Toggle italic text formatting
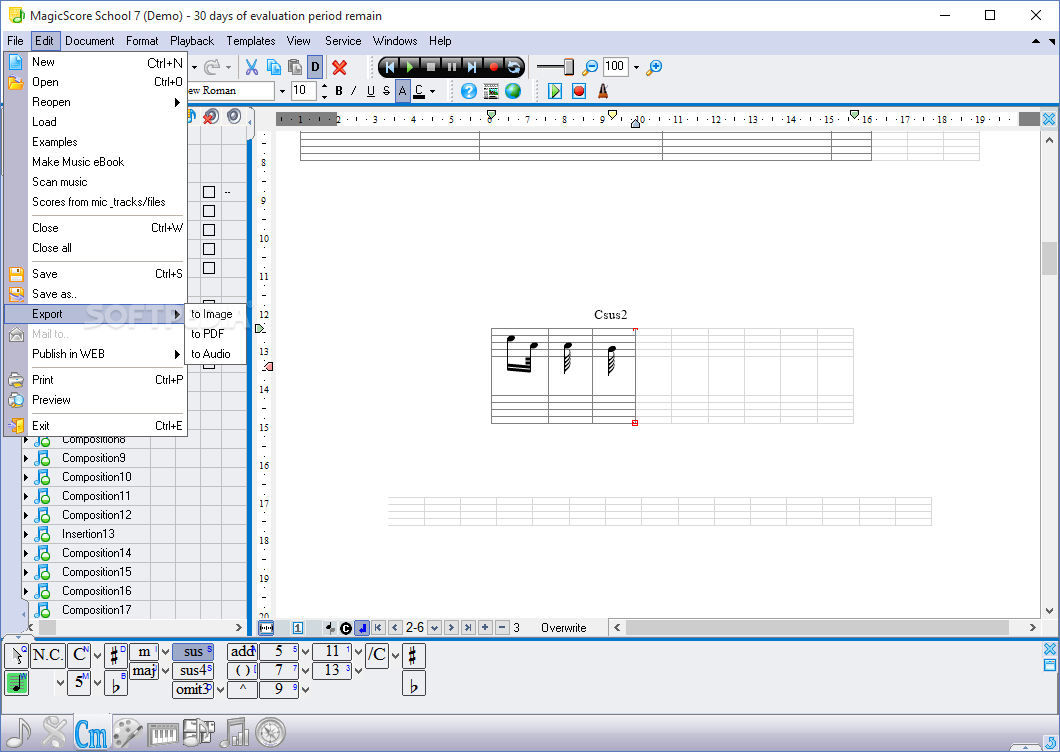This screenshot has width=1060, height=752. coord(354,91)
